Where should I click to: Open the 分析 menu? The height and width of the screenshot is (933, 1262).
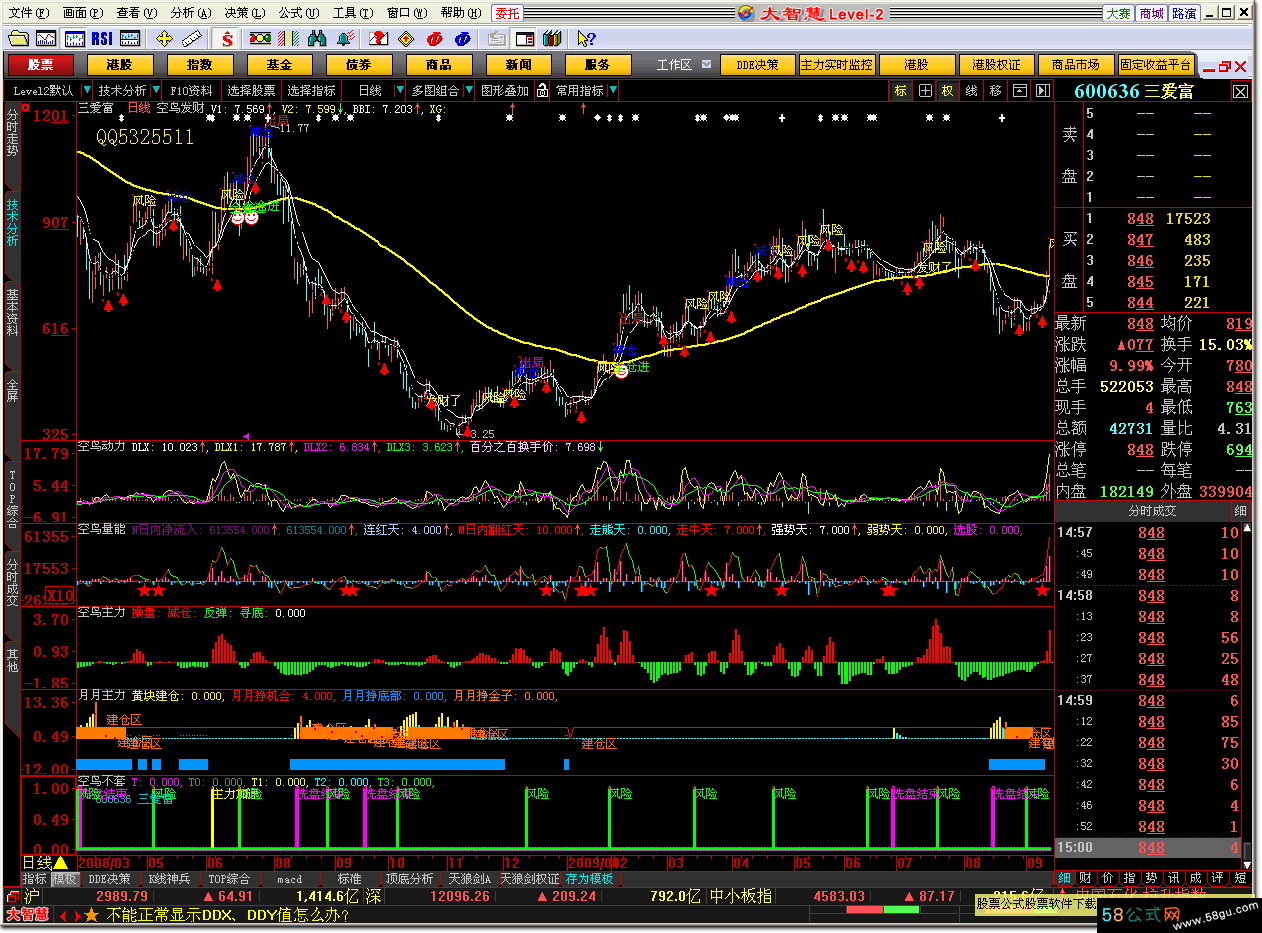[191, 13]
